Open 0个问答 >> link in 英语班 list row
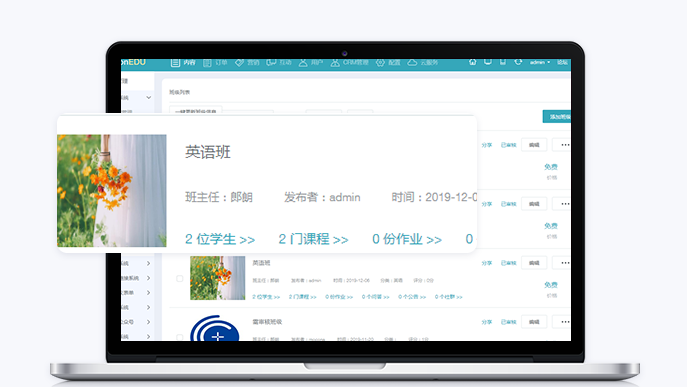This screenshot has width=687, height=387. pos(375,297)
